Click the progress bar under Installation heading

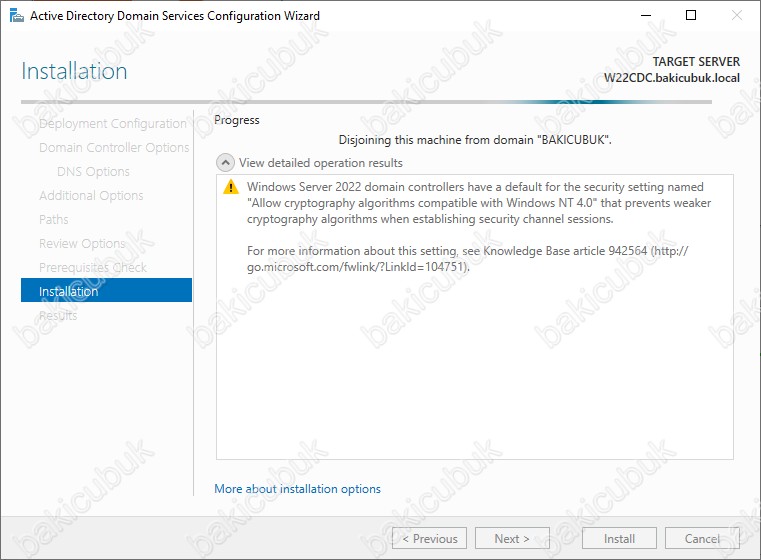366,102
